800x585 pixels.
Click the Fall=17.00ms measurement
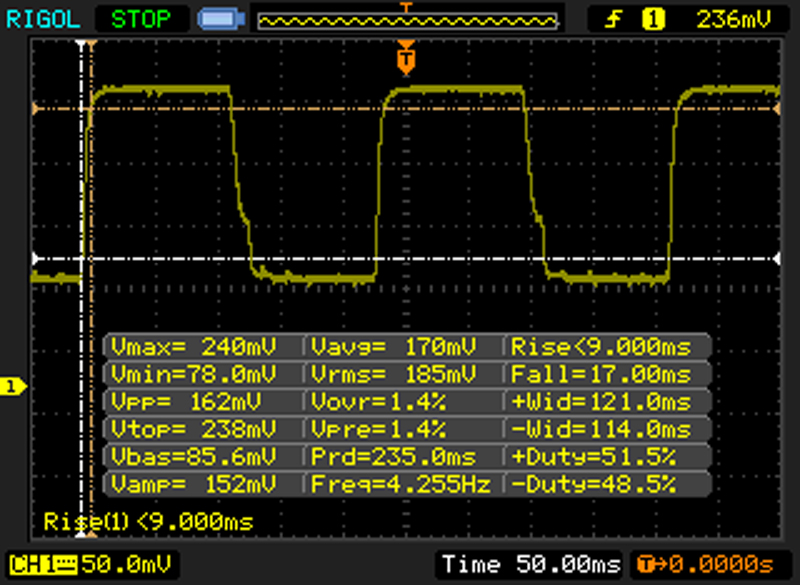point(601,374)
